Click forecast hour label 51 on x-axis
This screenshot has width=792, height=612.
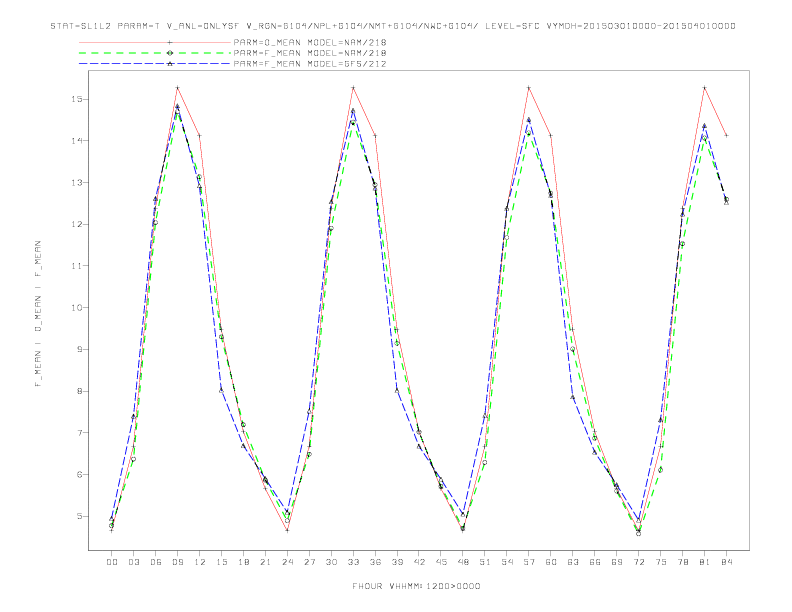485,562
